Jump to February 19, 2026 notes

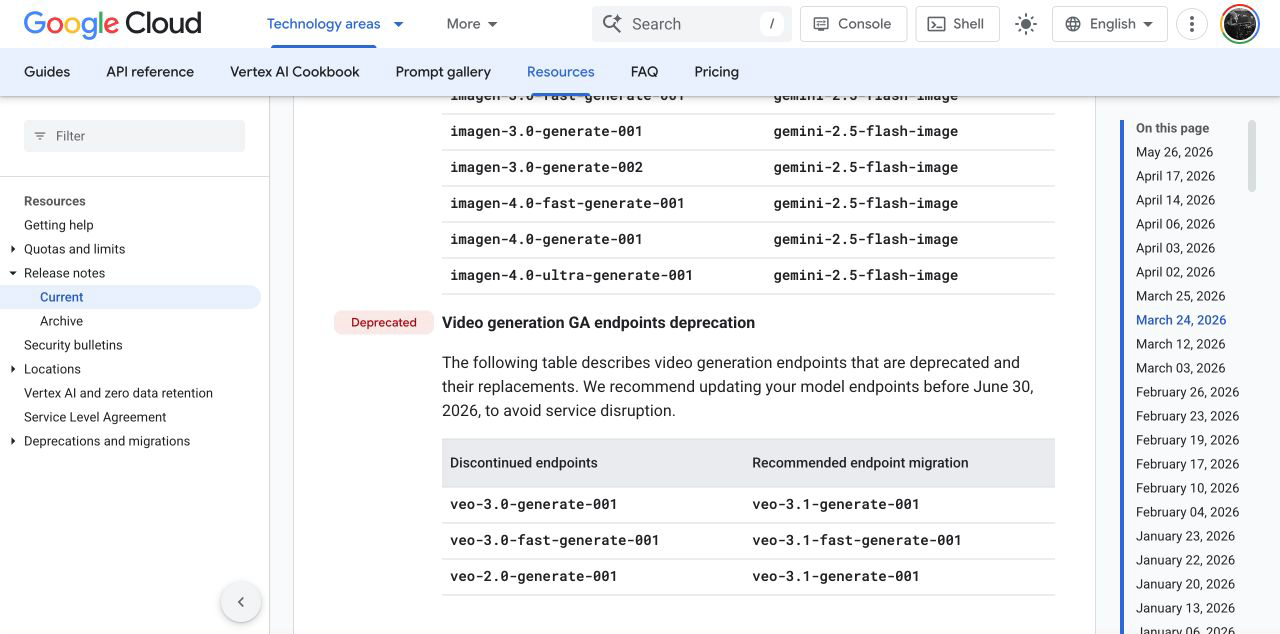pyautogui.click(x=1188, y=440)
